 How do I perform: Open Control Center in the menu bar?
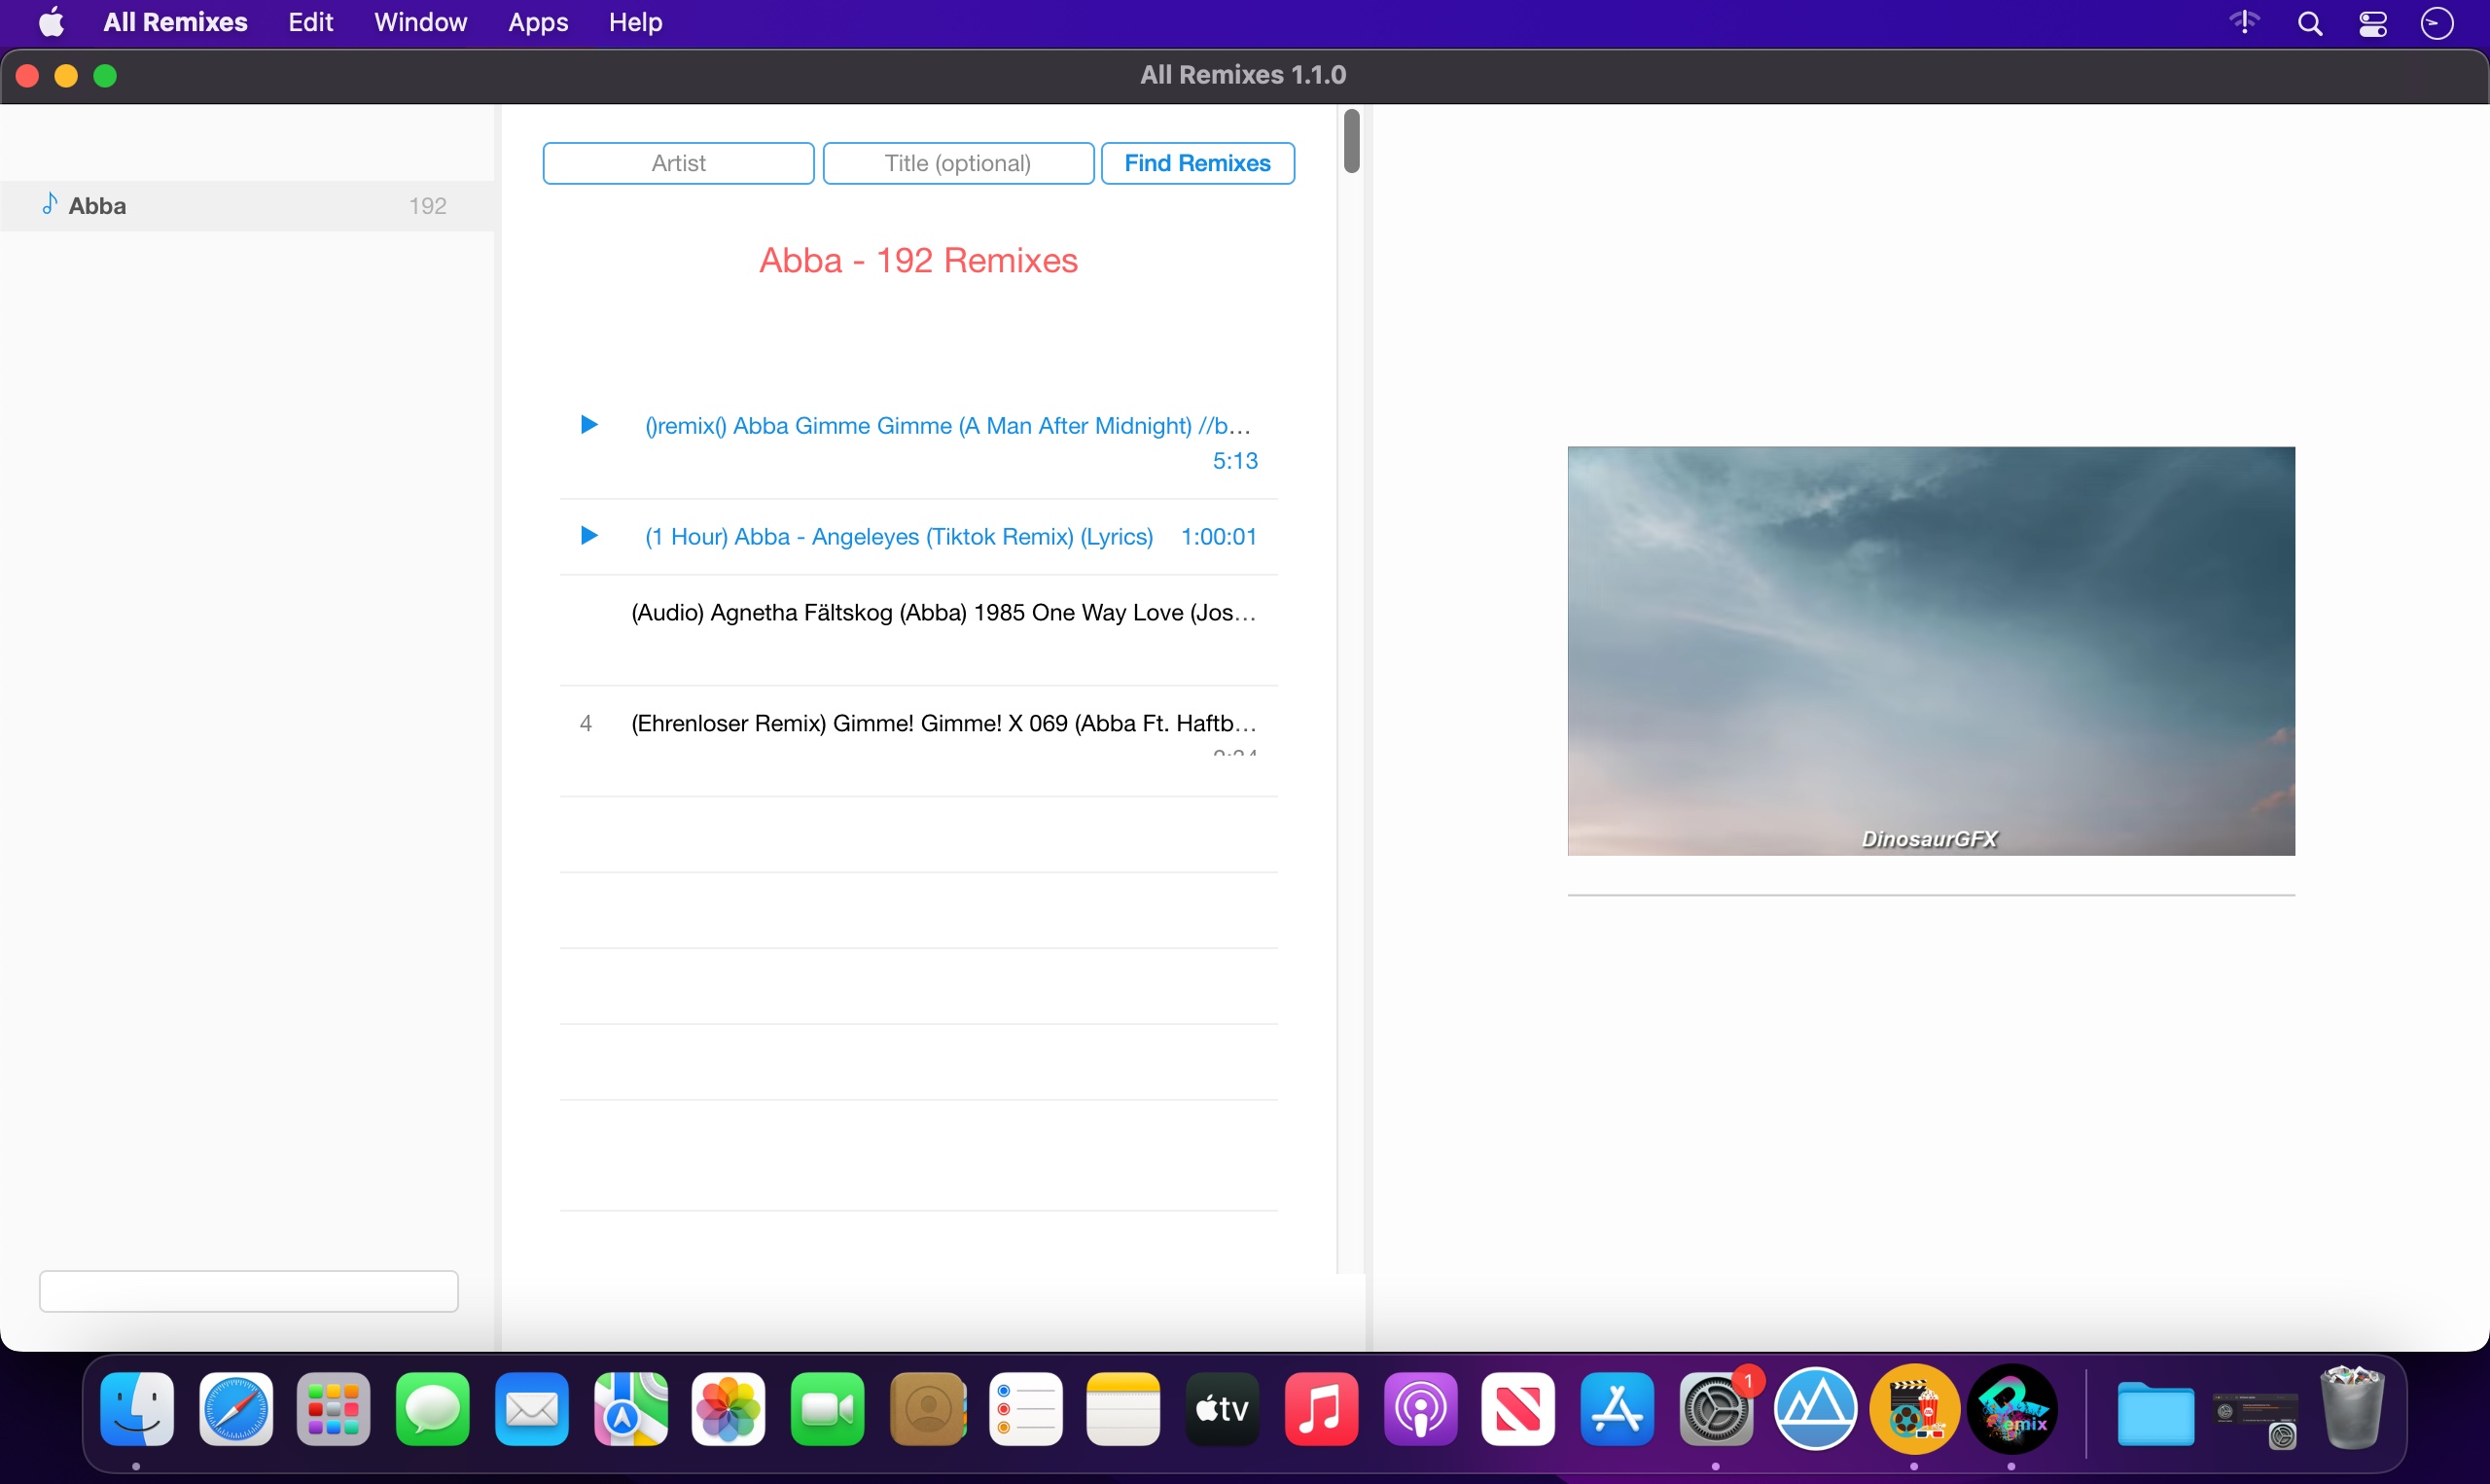[2372, 23]
